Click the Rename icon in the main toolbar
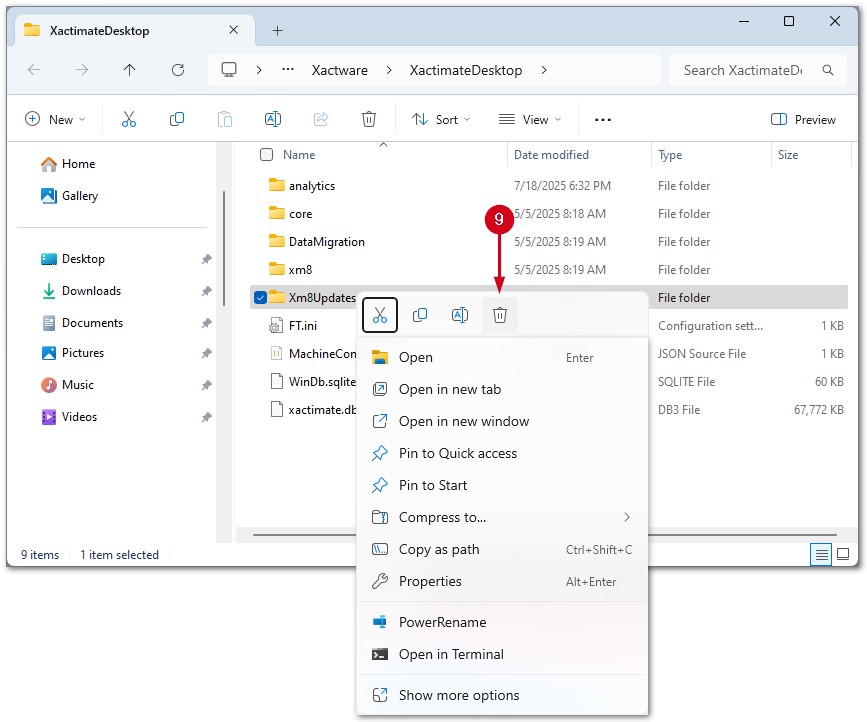This screenshot has height=722, width=867. [x=273, y=119]
